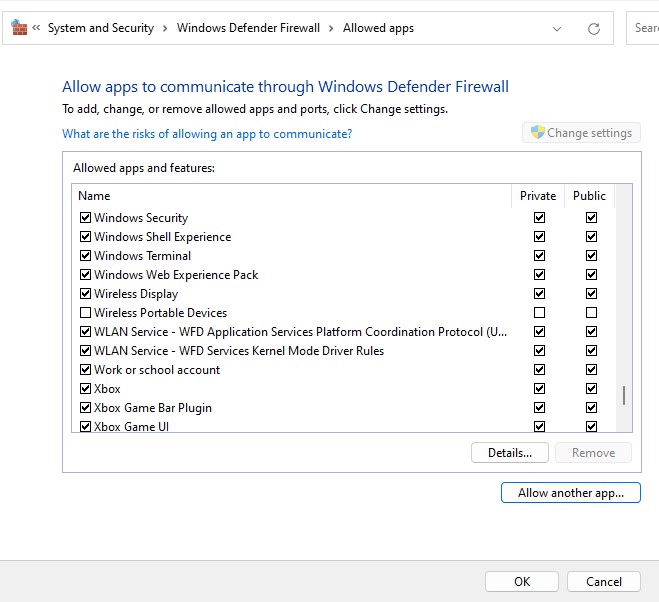Select Wireless Portable Devices row text

click(161, 313)
